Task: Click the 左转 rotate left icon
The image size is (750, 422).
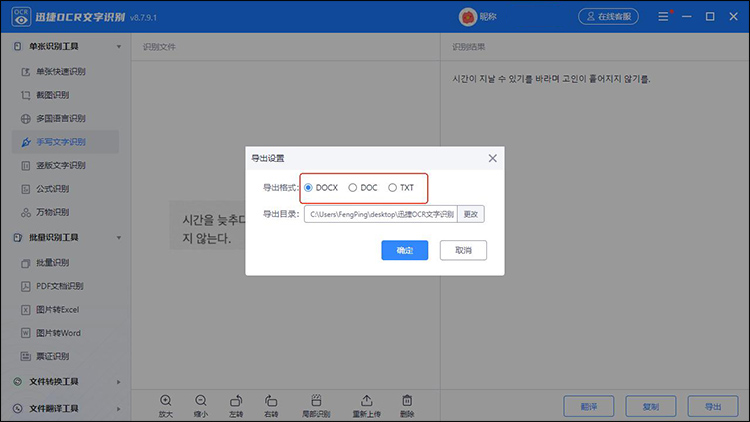Action: (236, 401)
